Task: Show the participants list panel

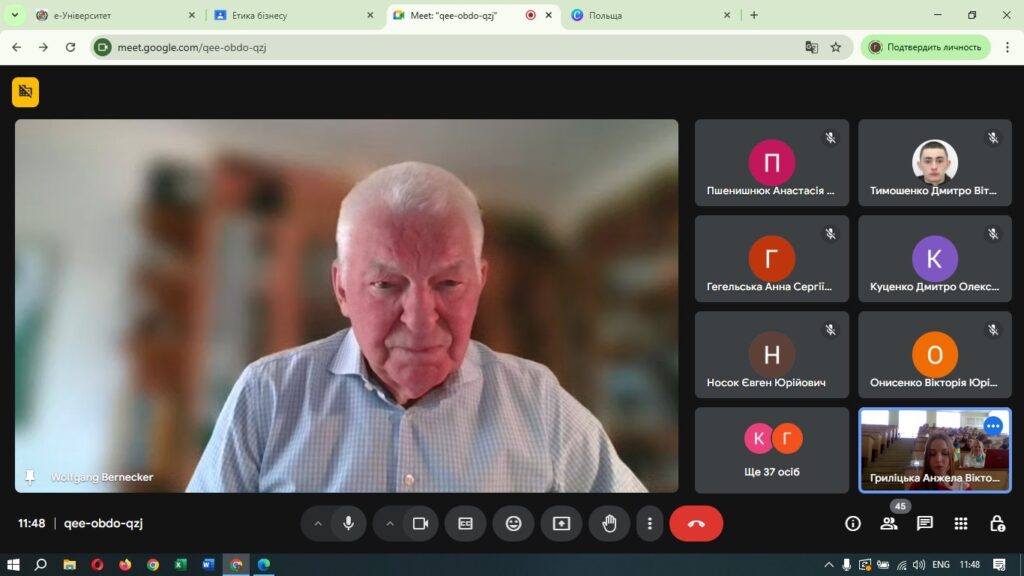Action: pos(889,523)
